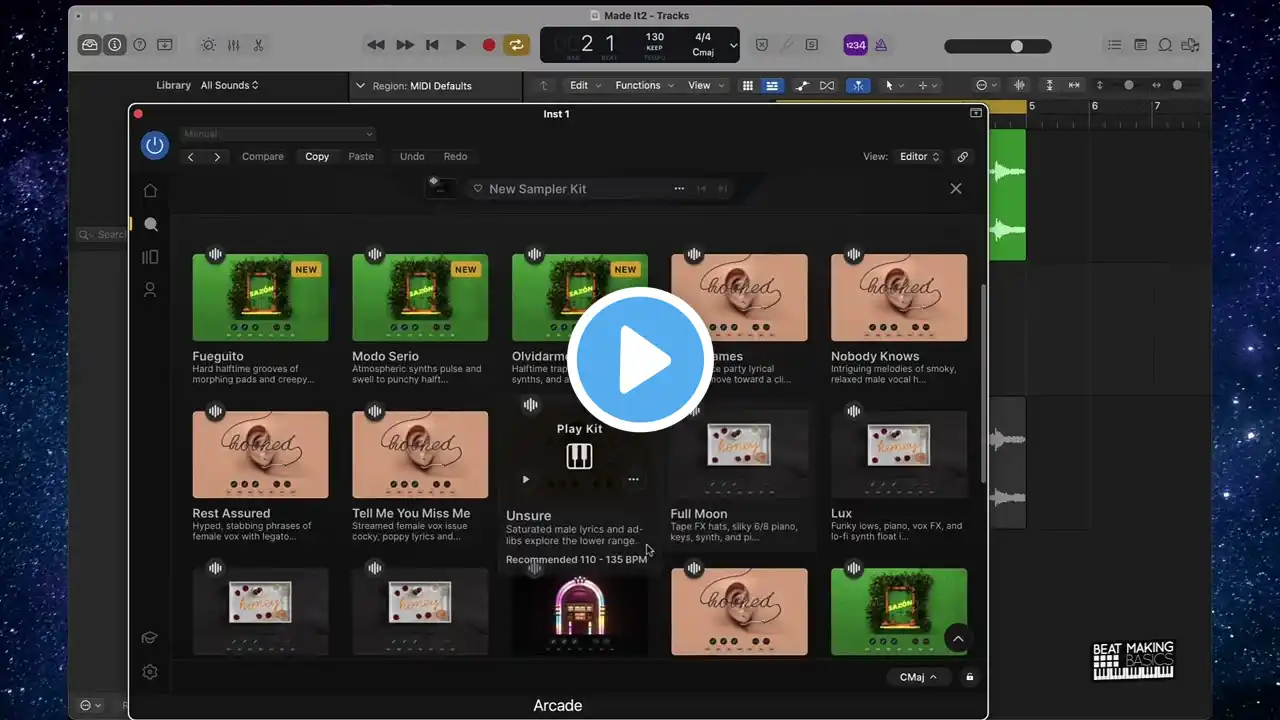Click the plugin link chain icon
The width and height of the screenshot is (1280, 720).
(x=962, y=157)
